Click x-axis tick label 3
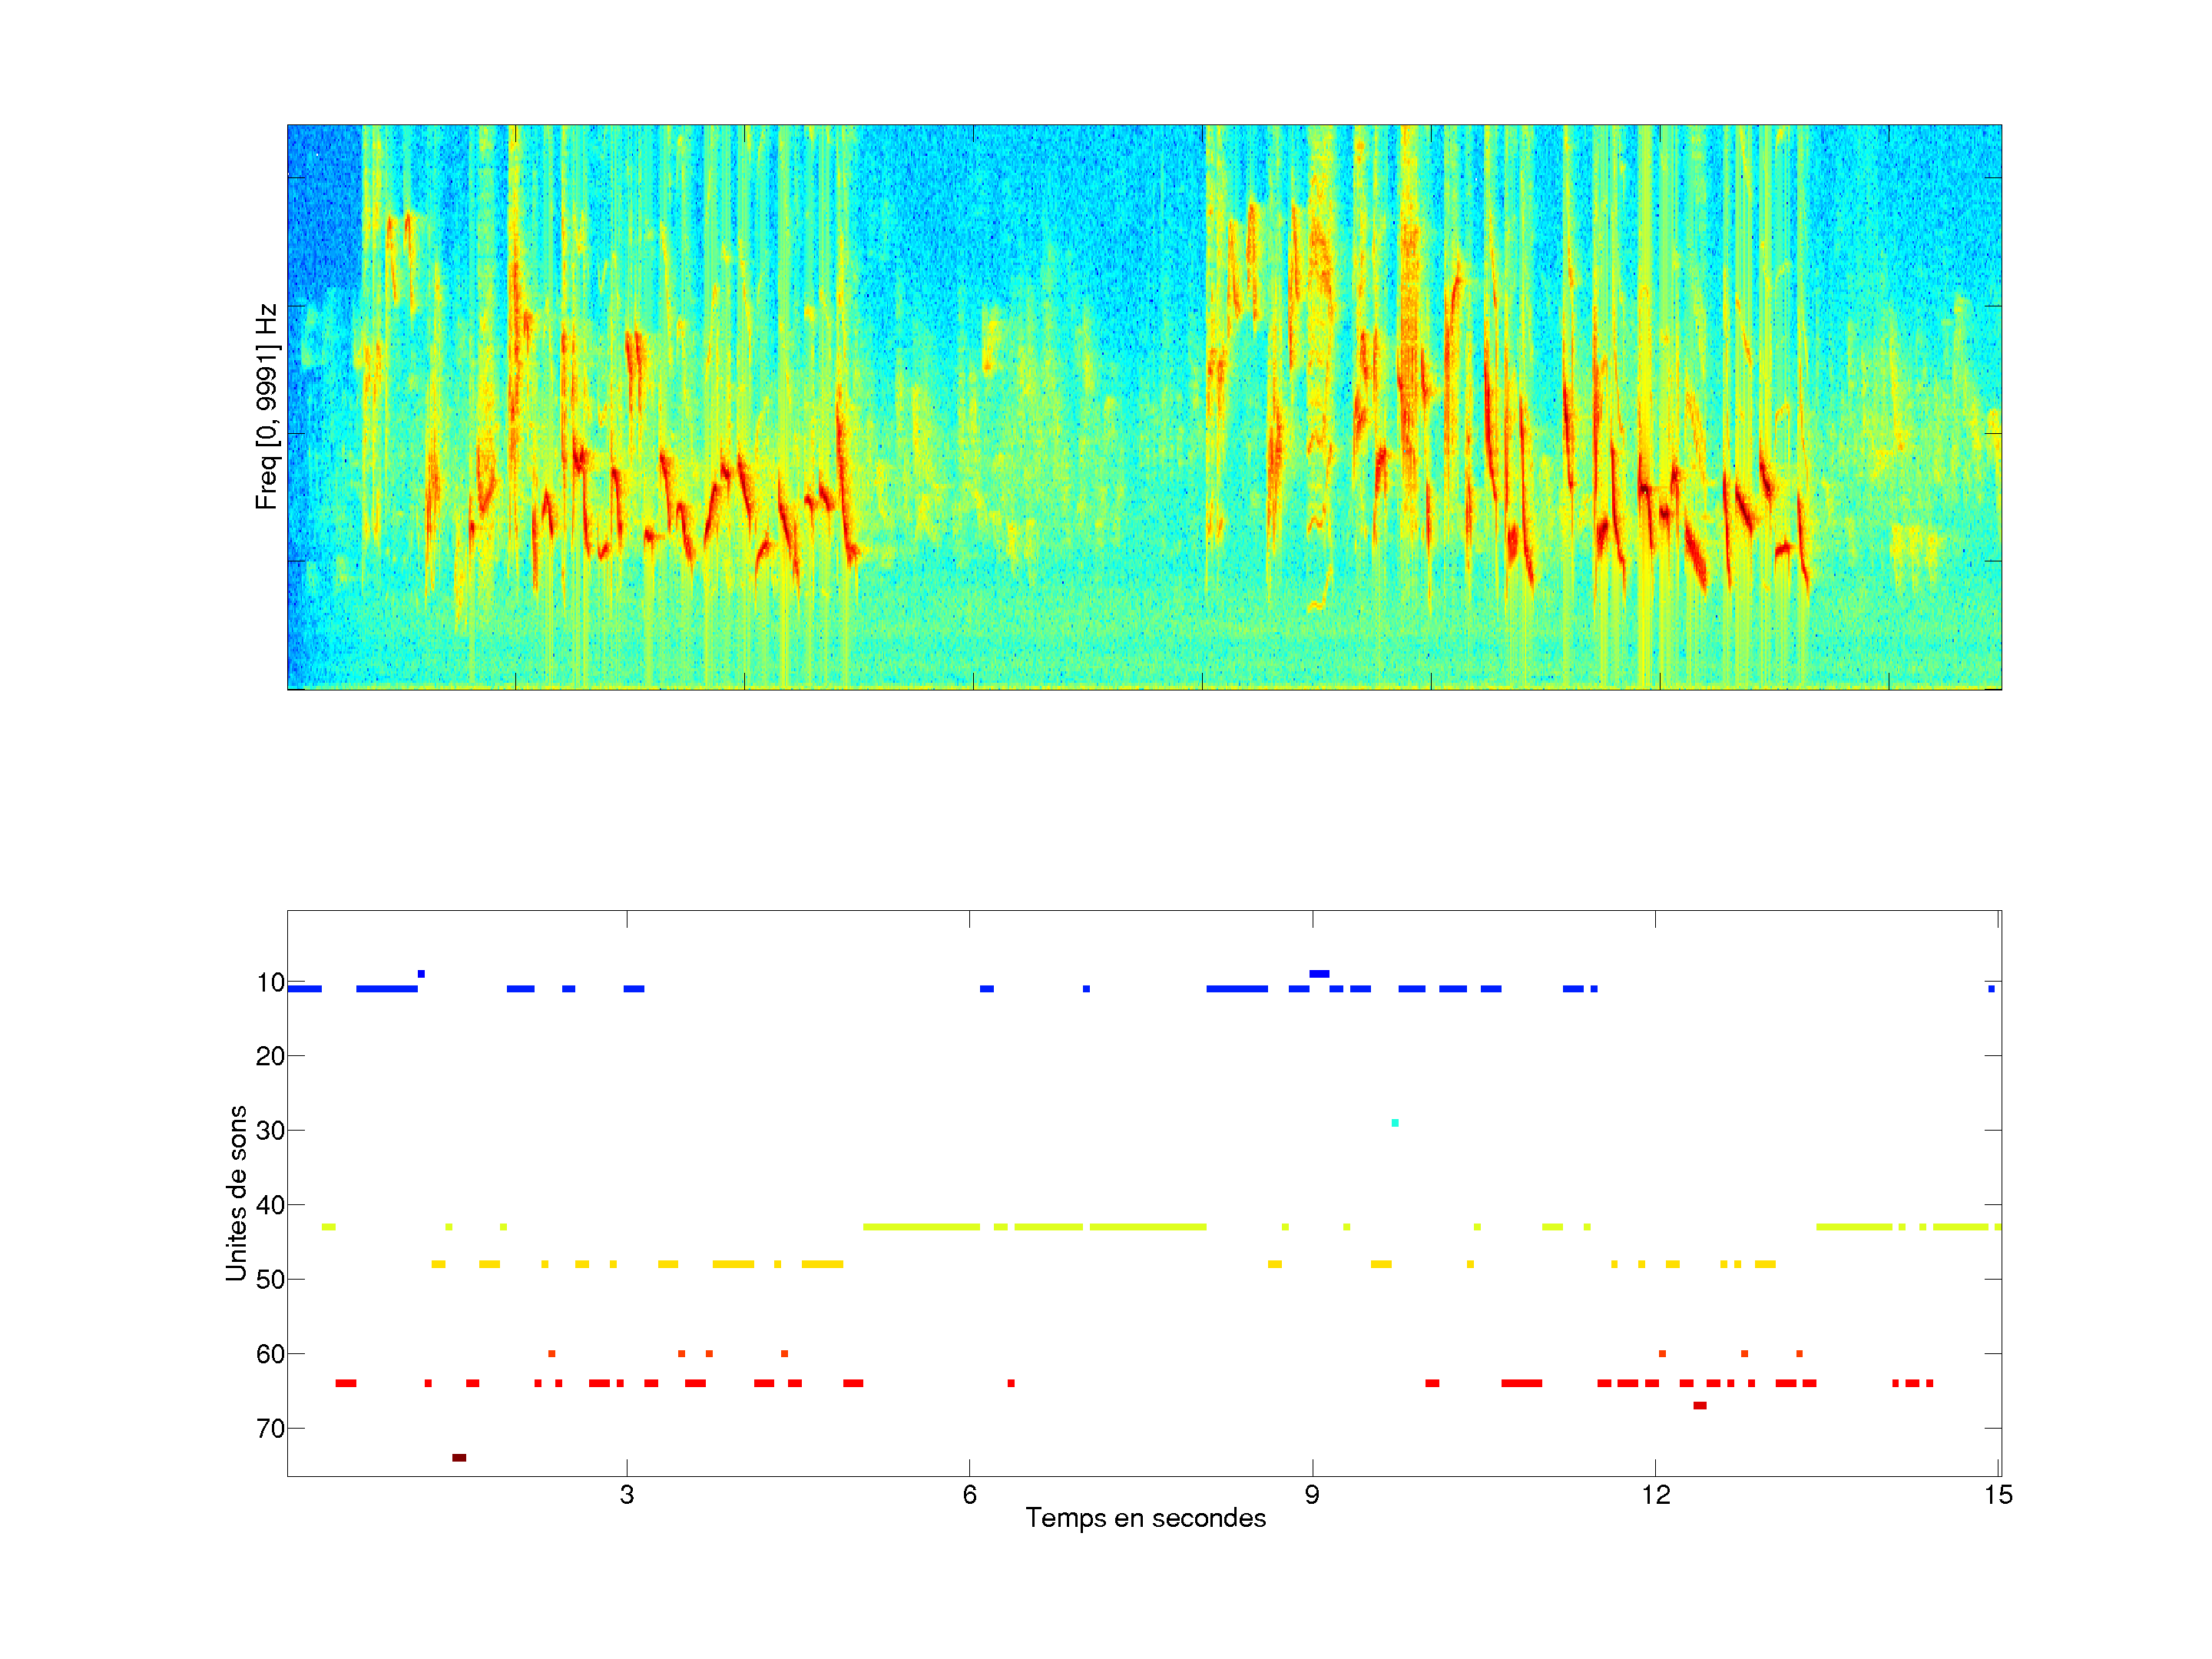The height and width of the screenshot is (1659, 2212). 627,1495
